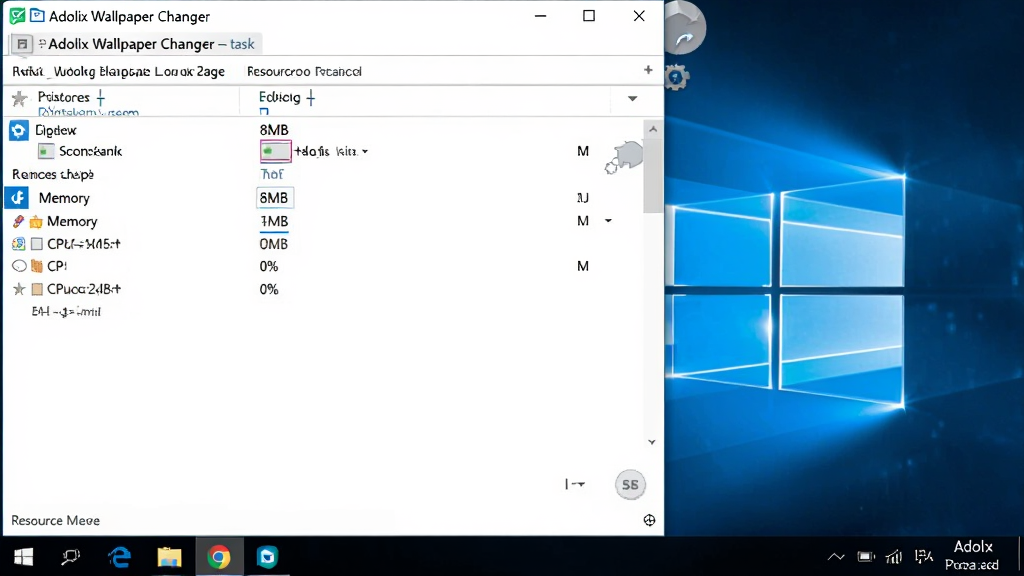The image size is (1024, 576).
Task: Click the Digdew row label
Action: click(56, 130)
